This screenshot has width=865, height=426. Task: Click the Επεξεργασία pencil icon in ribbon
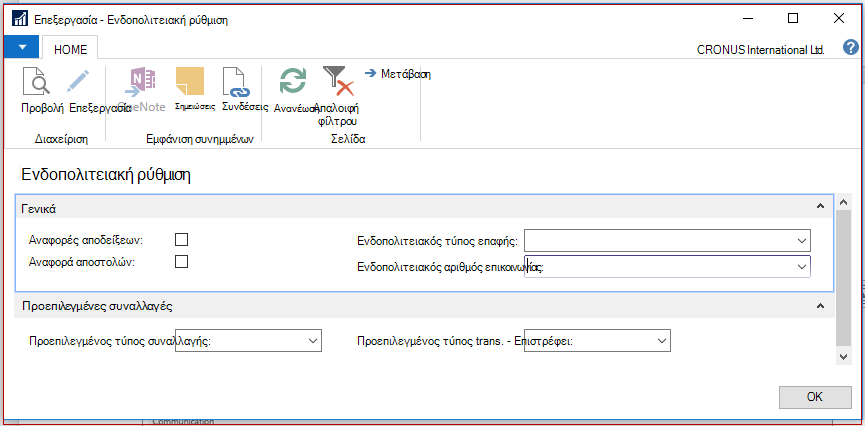pos(78,81)
